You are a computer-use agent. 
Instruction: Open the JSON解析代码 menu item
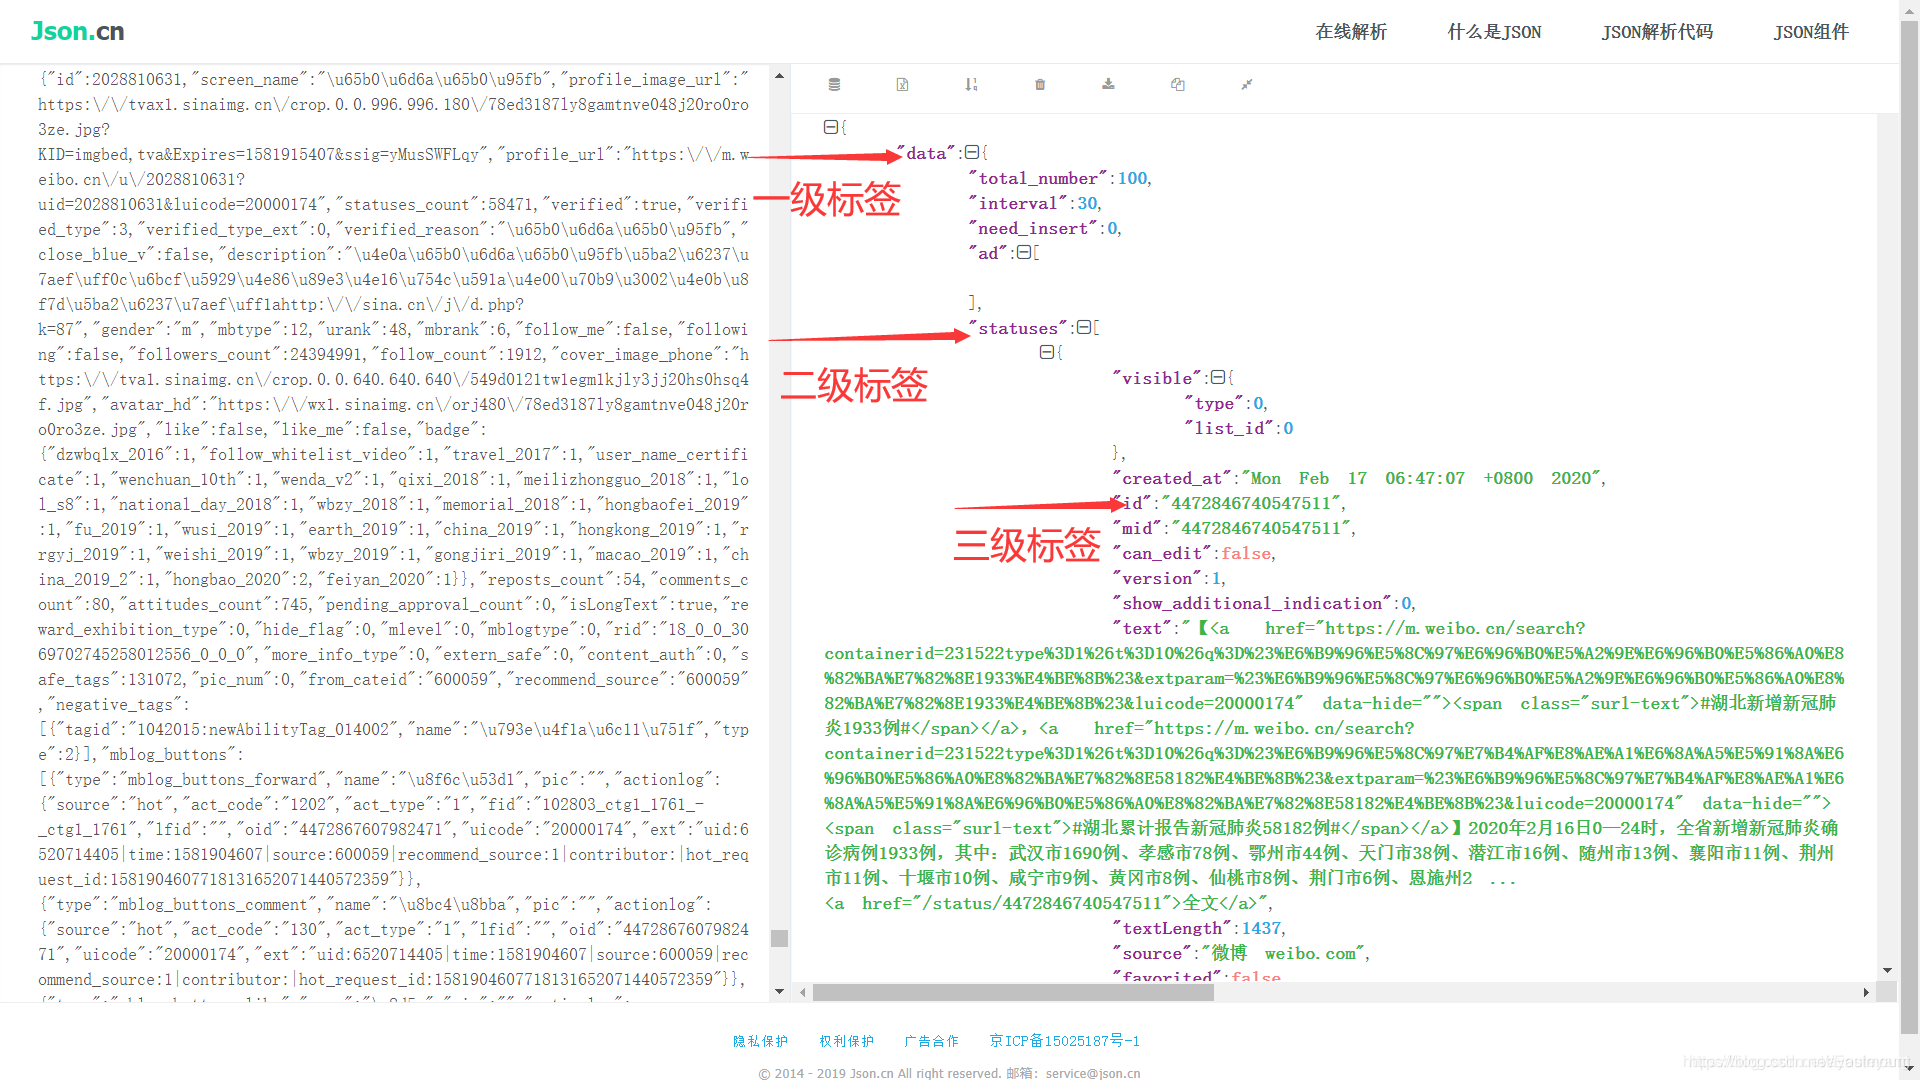[1657, 32]
